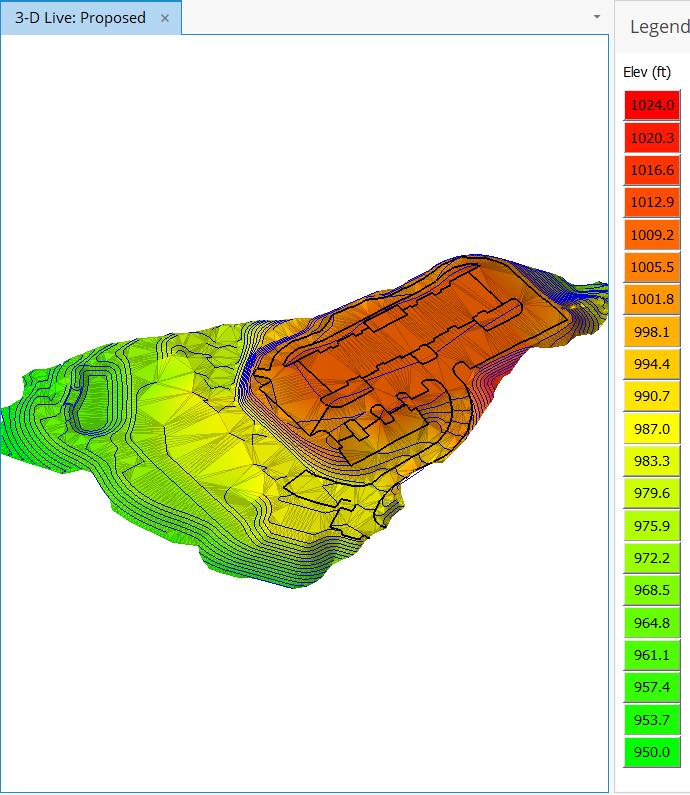Pick the 994.4 elevation color box

652,364
